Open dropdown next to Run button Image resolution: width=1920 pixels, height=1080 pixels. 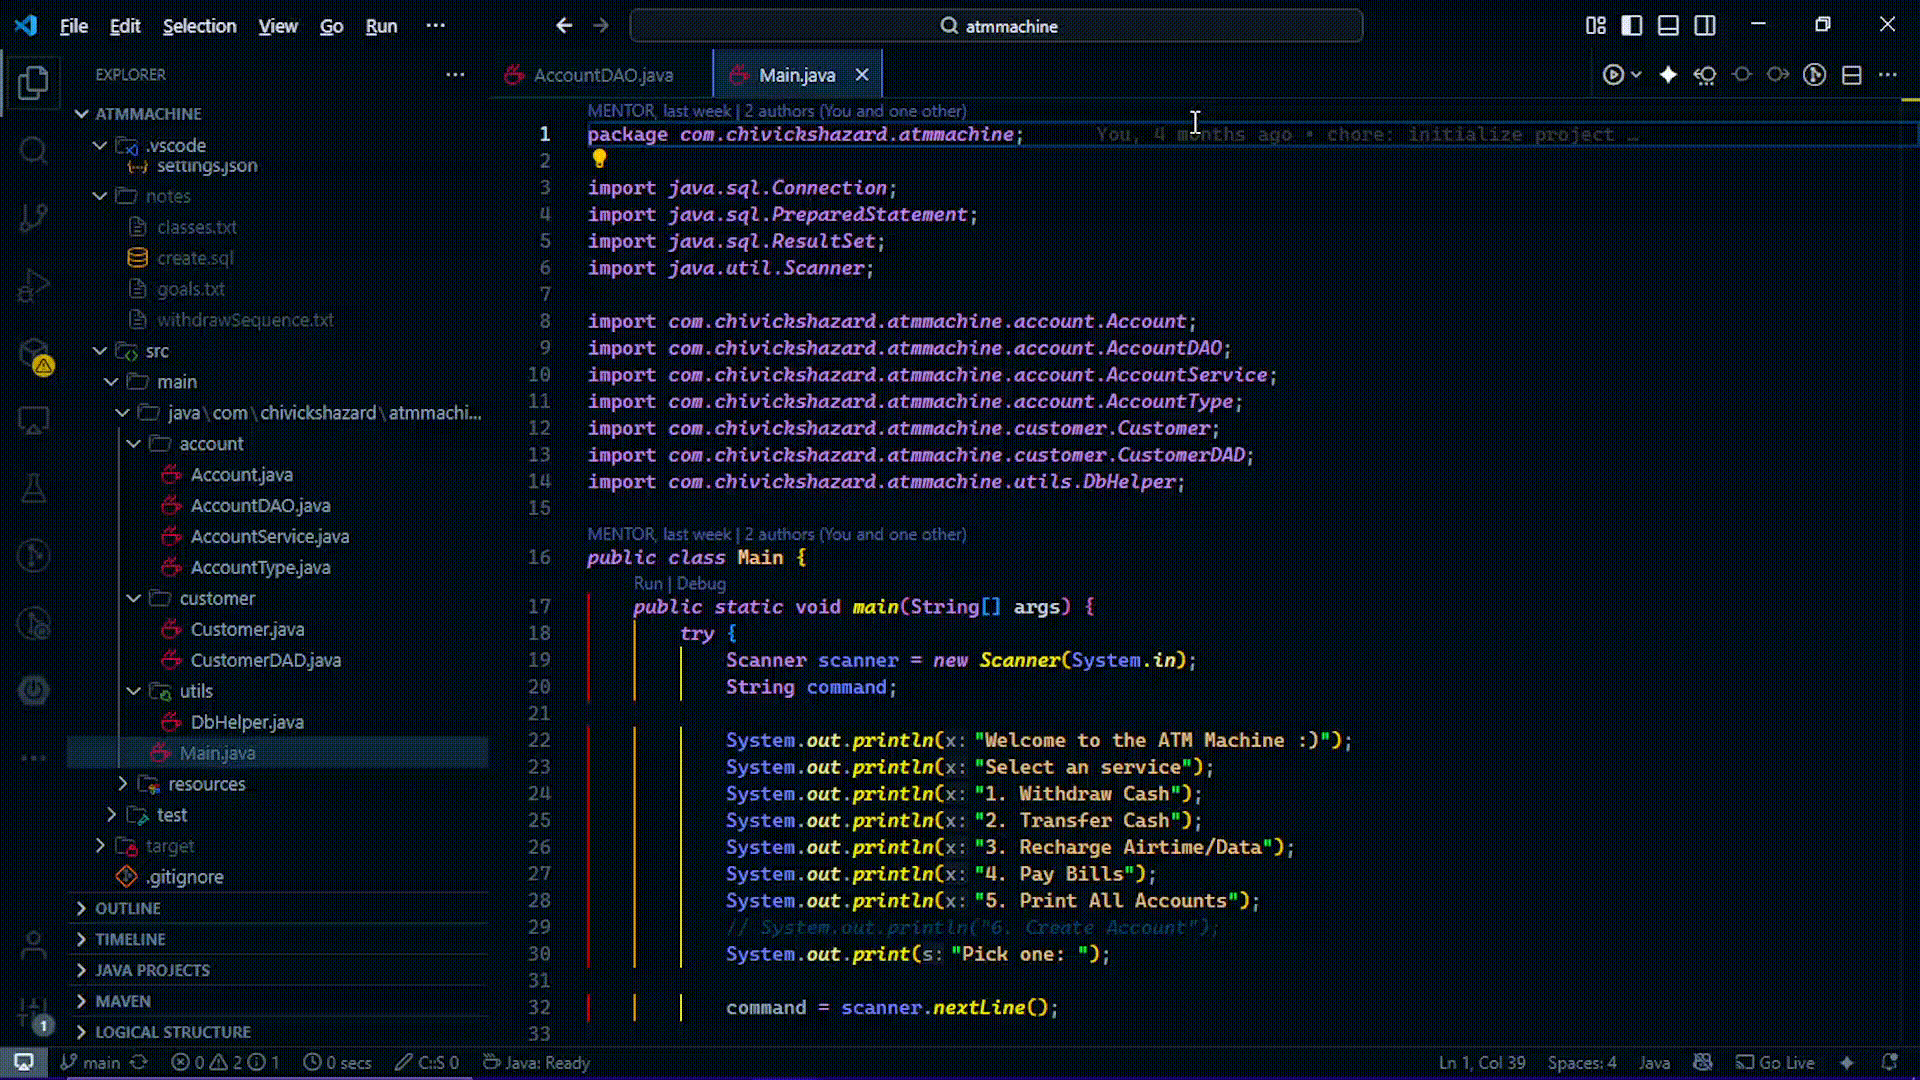point(1636,75)
